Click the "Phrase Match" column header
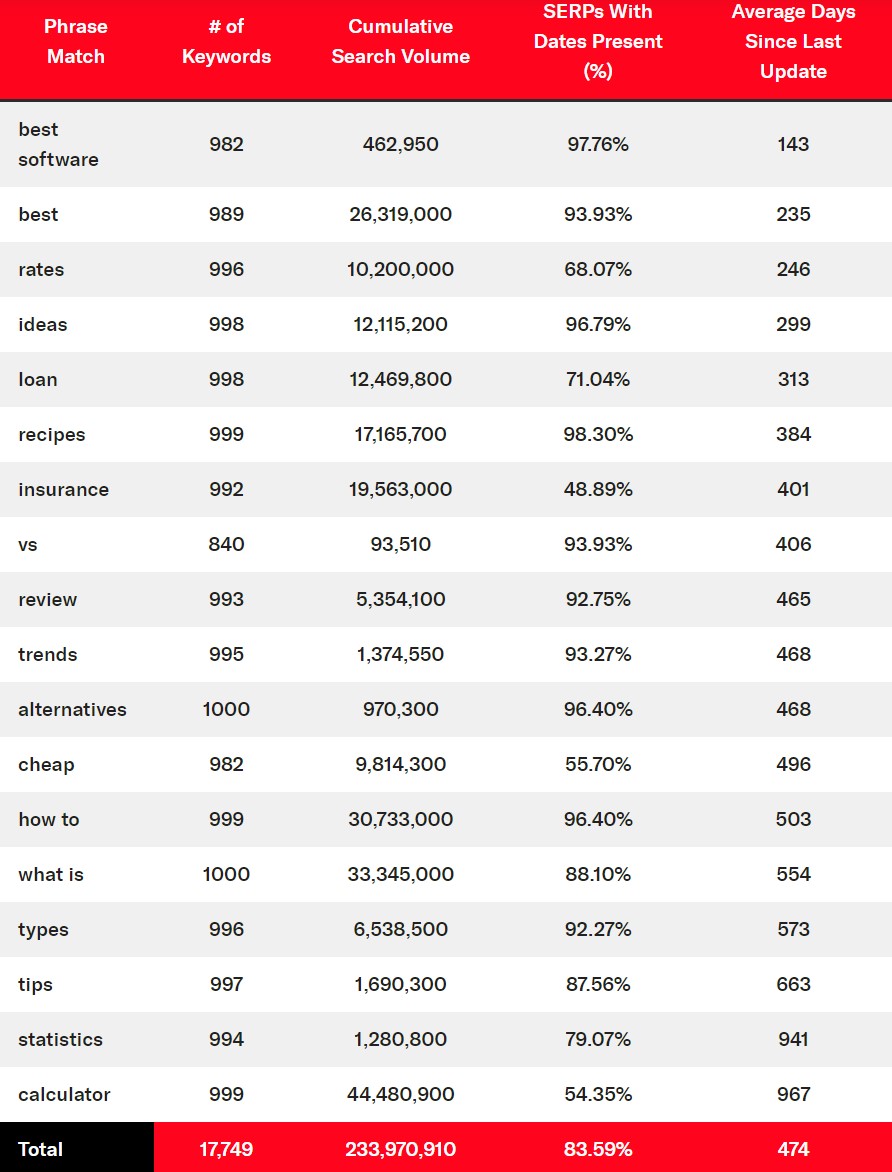 [75, 42]
